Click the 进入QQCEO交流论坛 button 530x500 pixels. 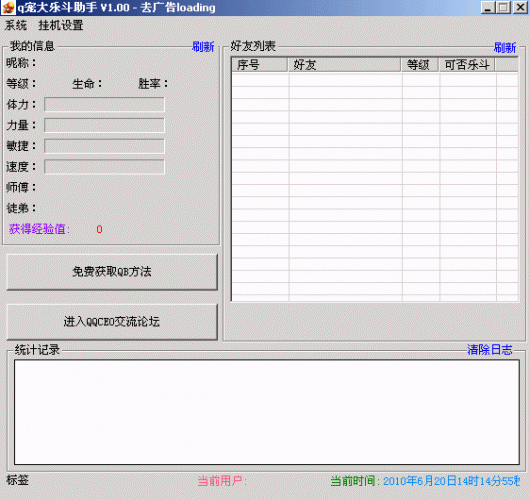click(112, 322)
